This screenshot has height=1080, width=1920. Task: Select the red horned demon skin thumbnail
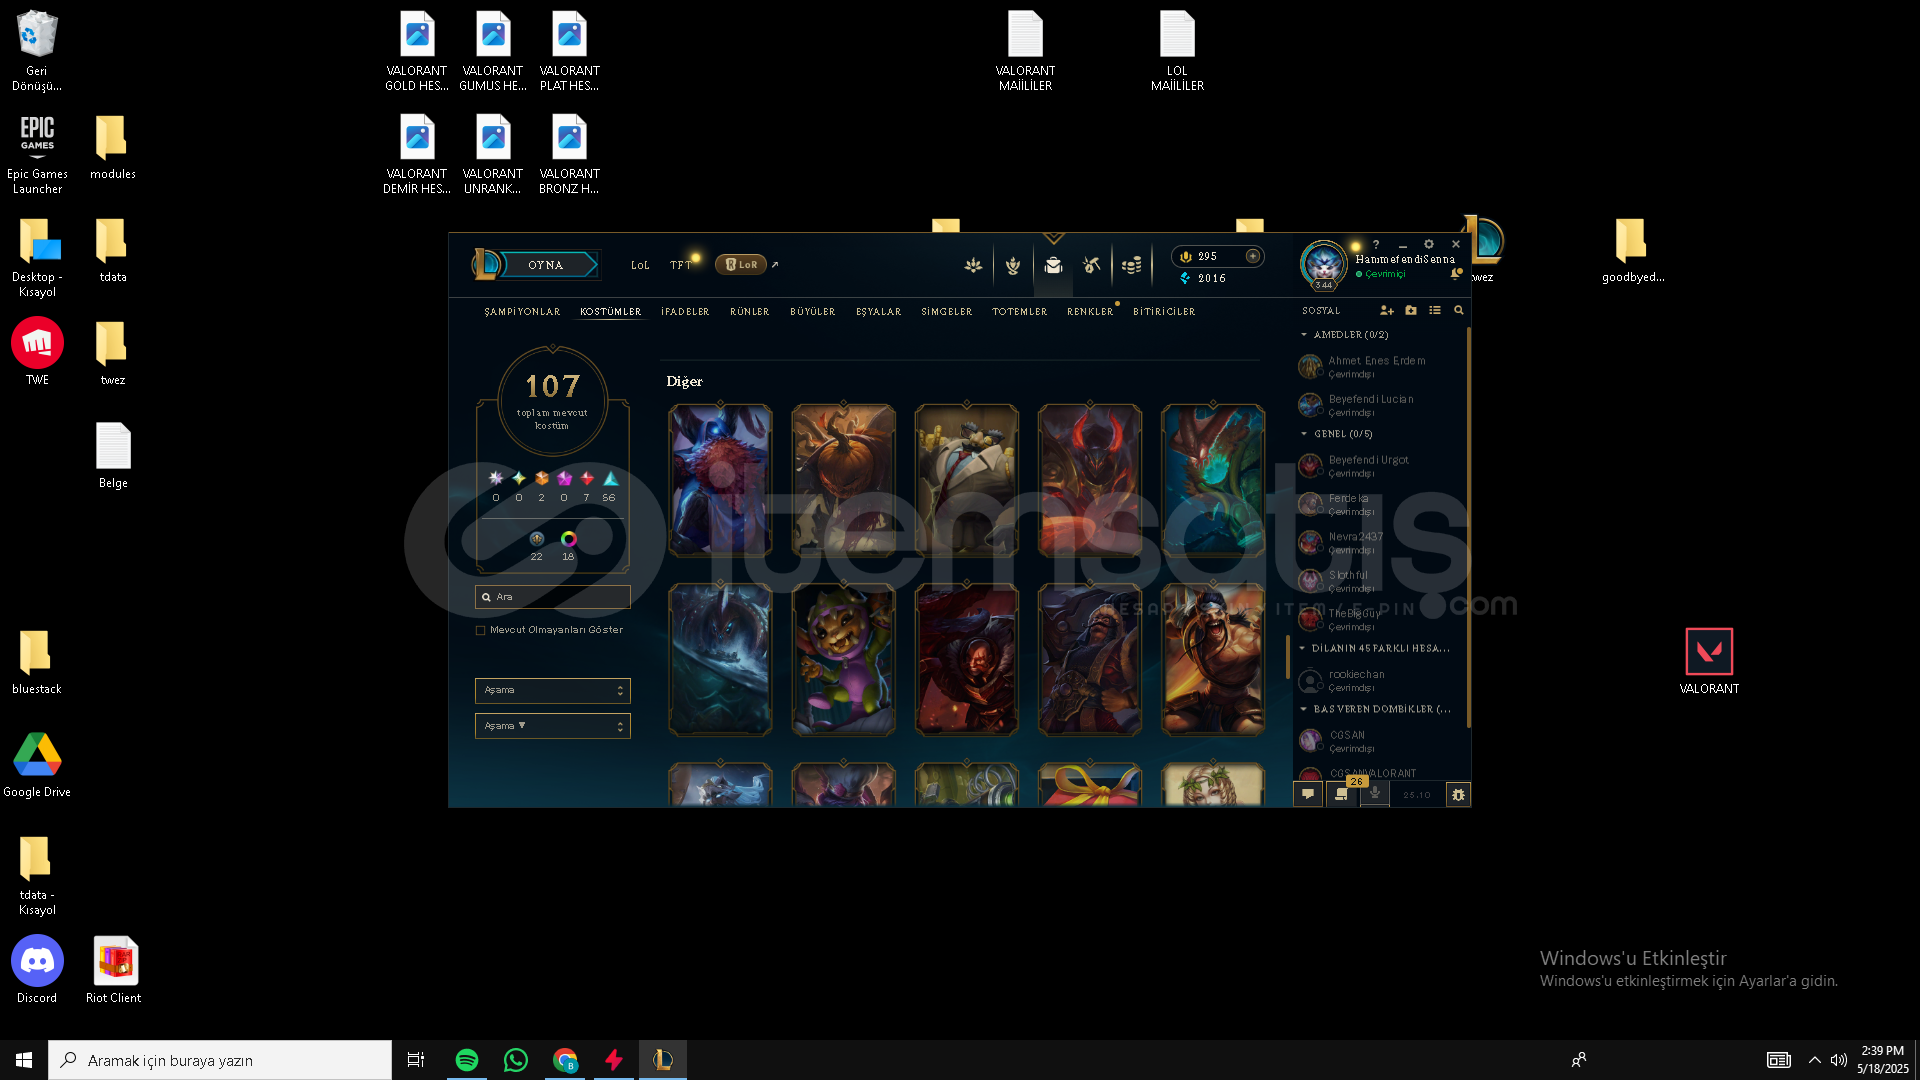coord(1089,480)
